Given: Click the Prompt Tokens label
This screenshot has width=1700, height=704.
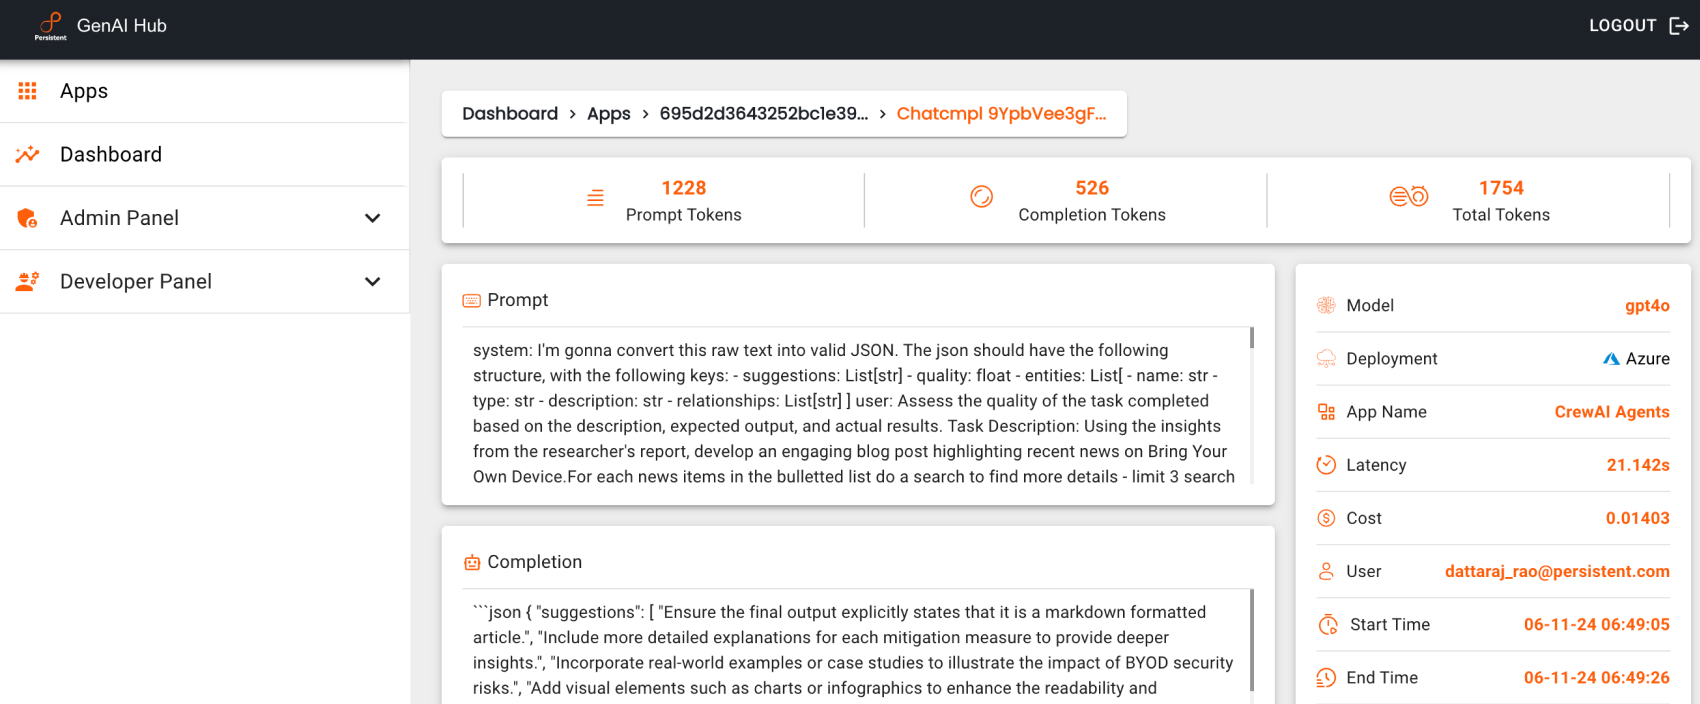Looking at the screenshot, I should point(684,215).
